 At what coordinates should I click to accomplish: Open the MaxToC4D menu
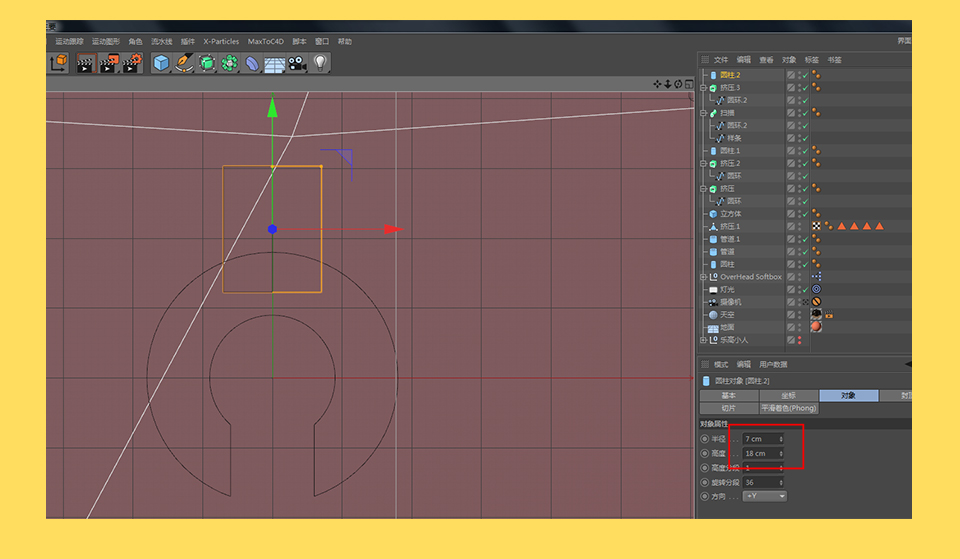[266, 42]
